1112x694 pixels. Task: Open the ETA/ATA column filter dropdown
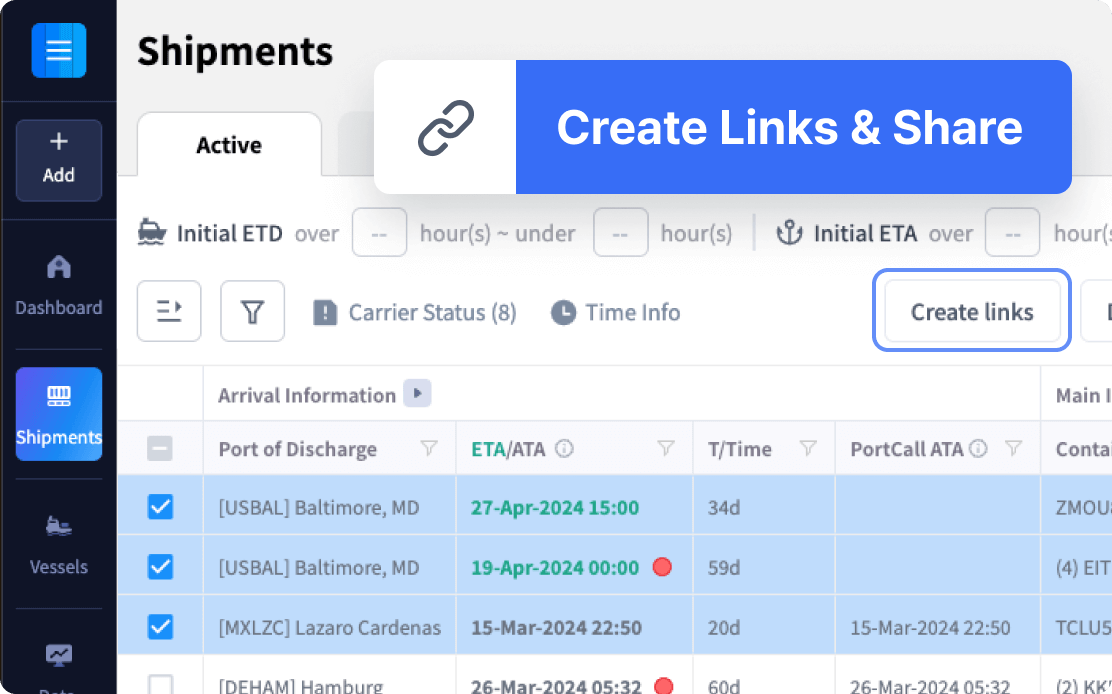click(x=666, y=448)
